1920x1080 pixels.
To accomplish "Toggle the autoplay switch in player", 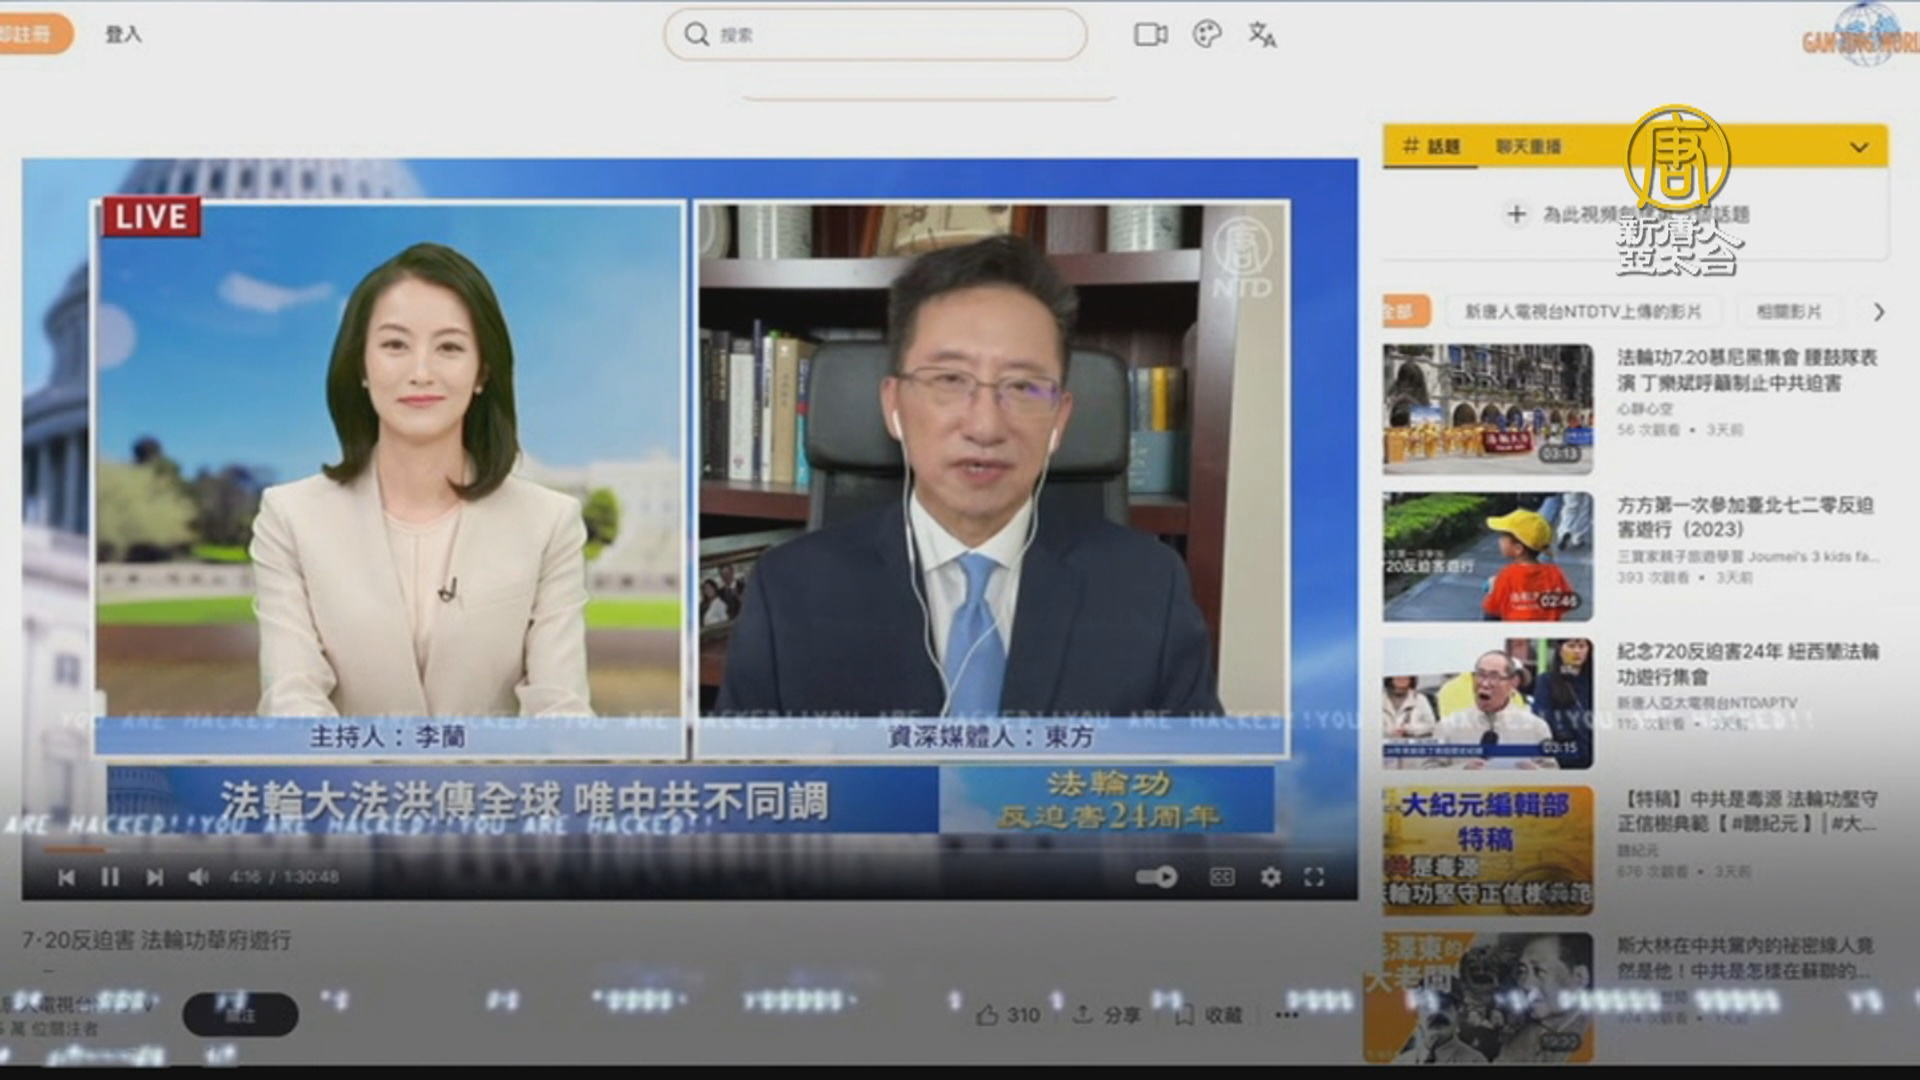I will pos(1156,877).
